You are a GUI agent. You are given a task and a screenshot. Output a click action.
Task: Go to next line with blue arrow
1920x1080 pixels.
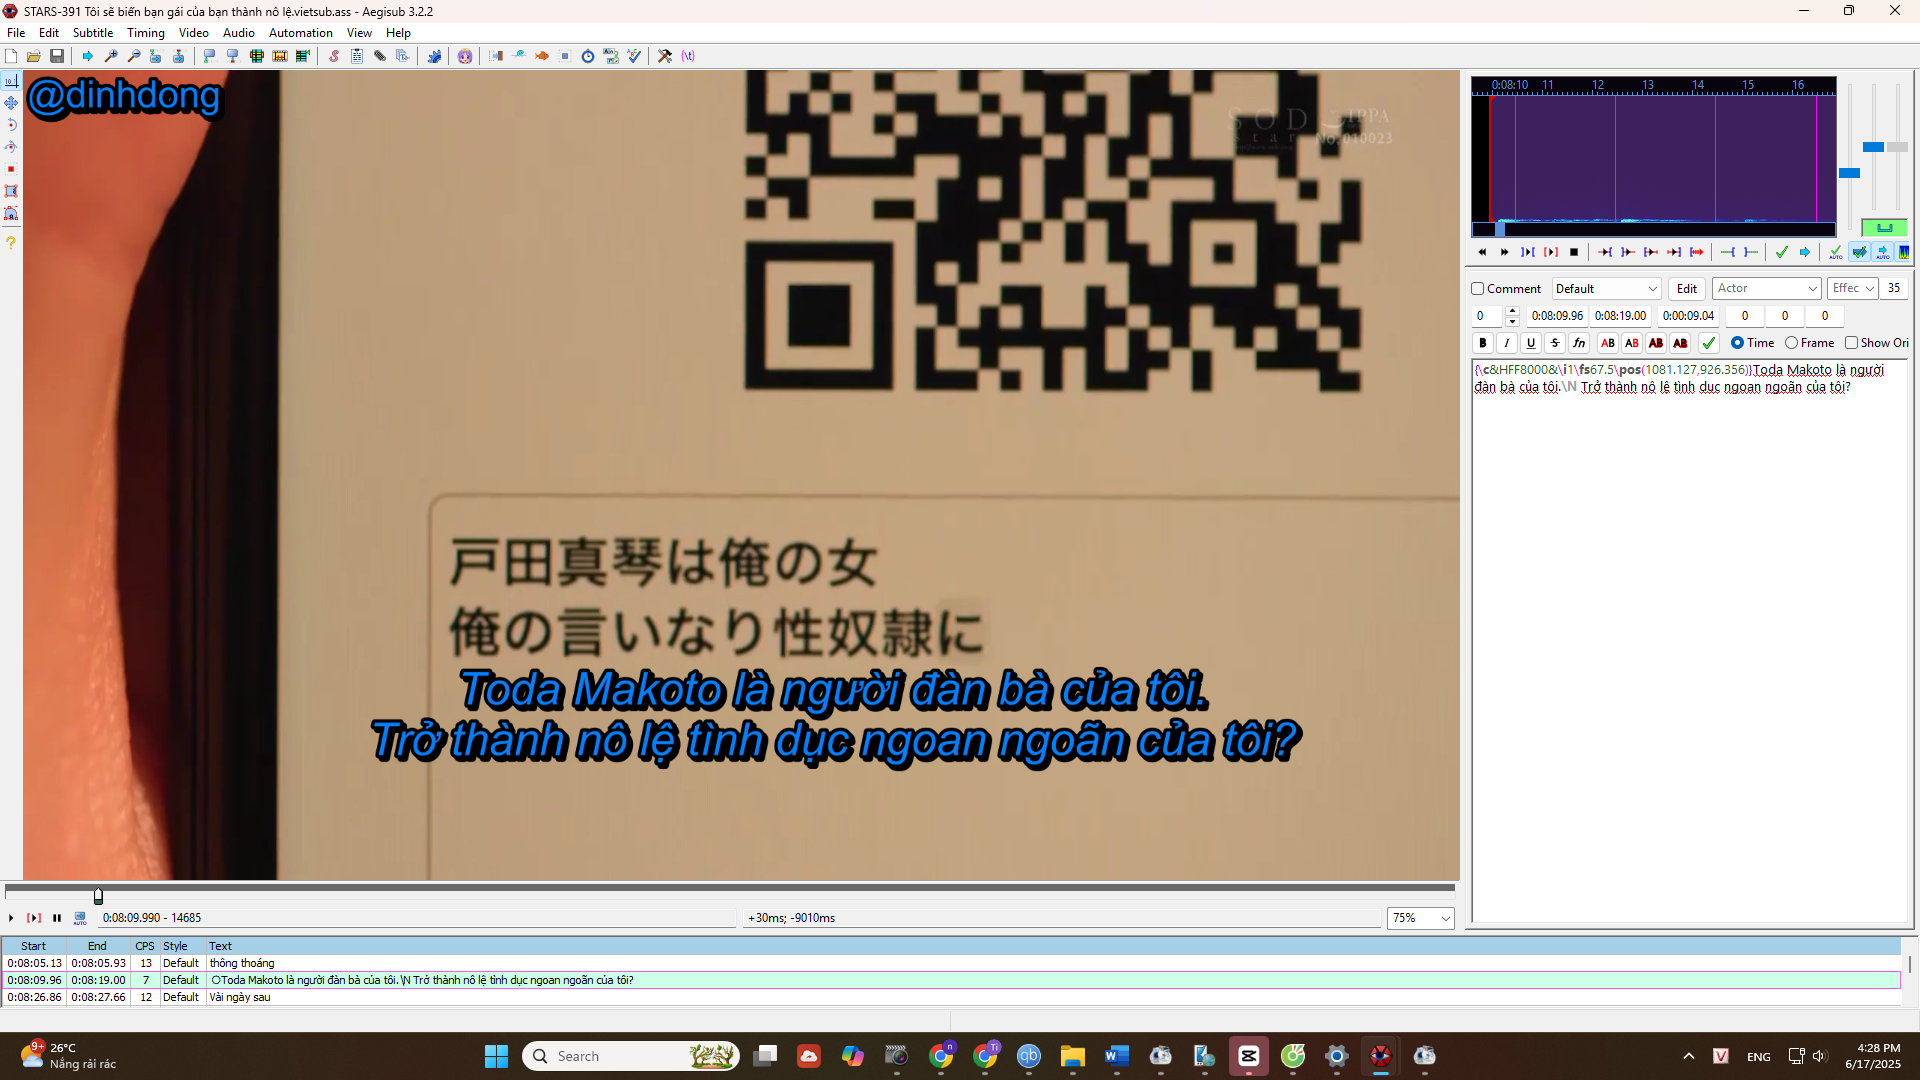1805,252
